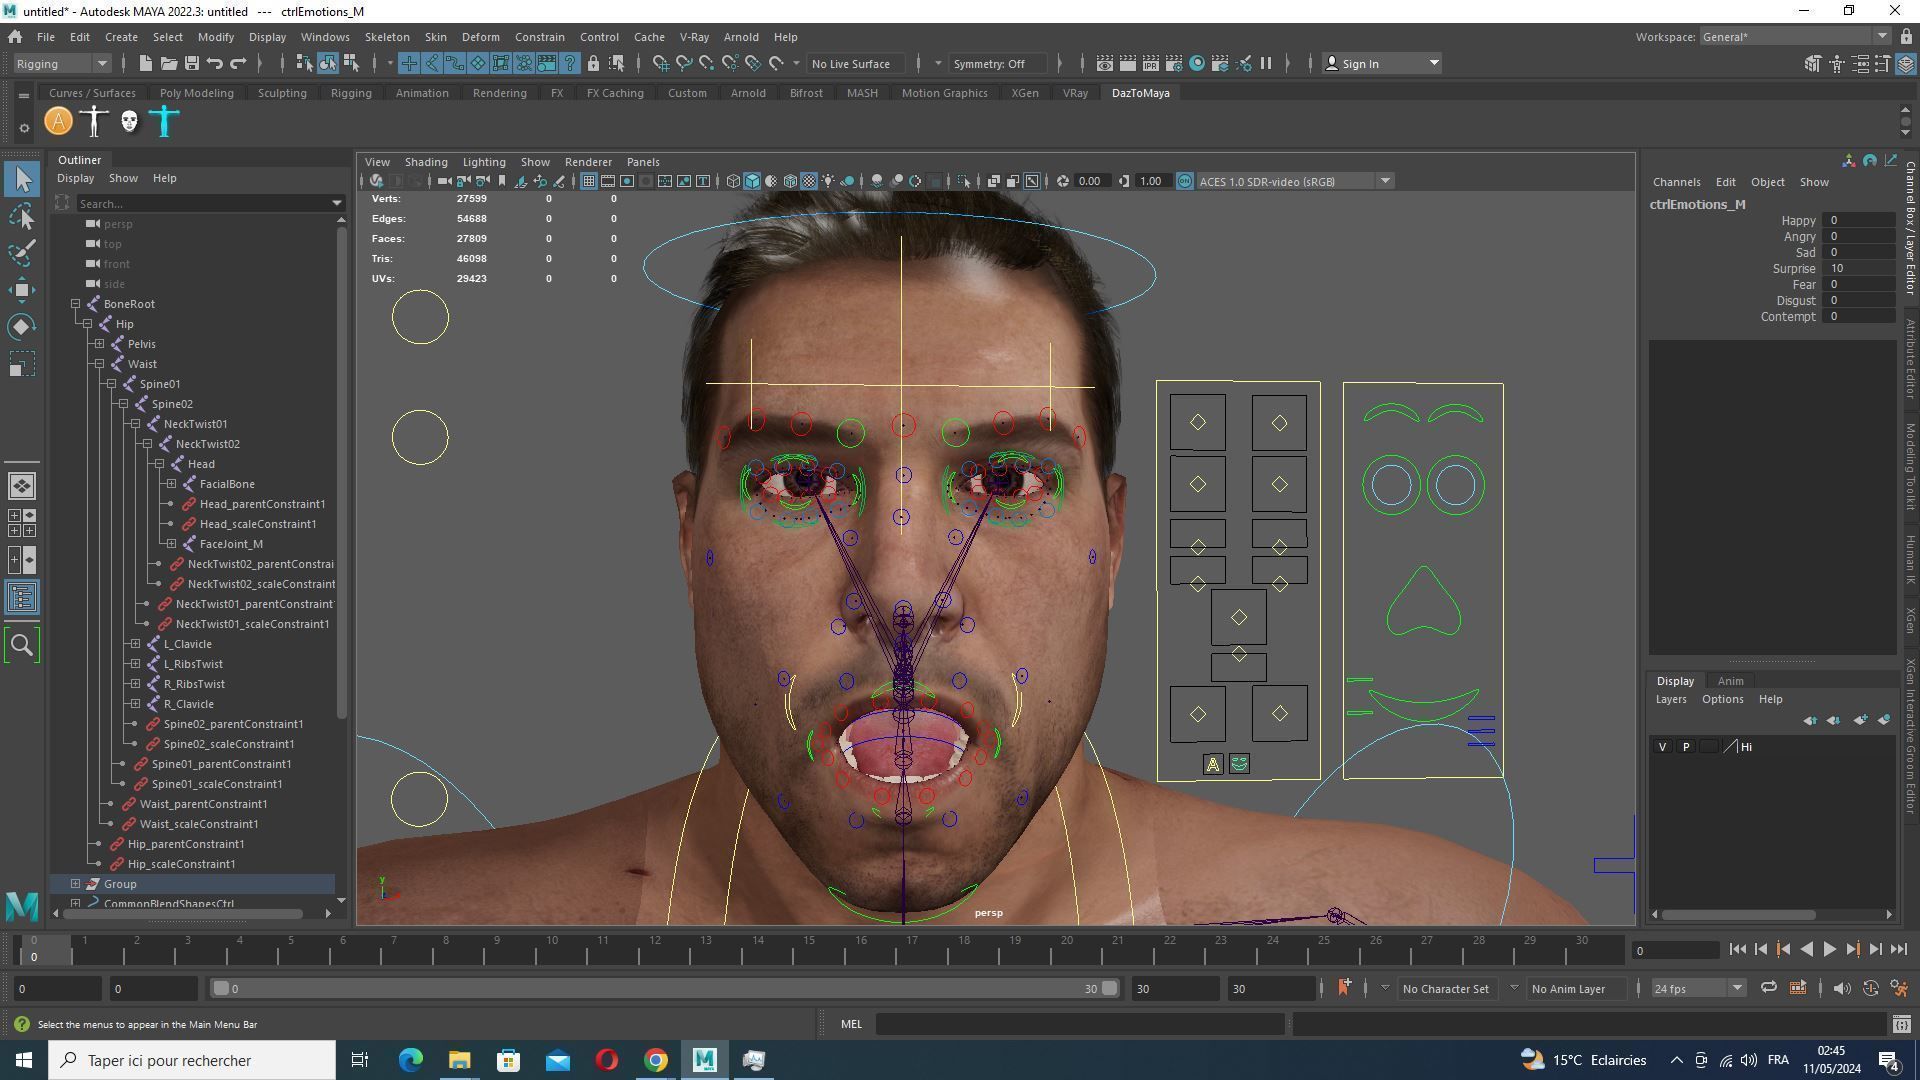Click the Undo arrow icon
Image resolution: width=1920 pixels, height=1080 pixels.
pyautogui.click(x=215, y=63)
